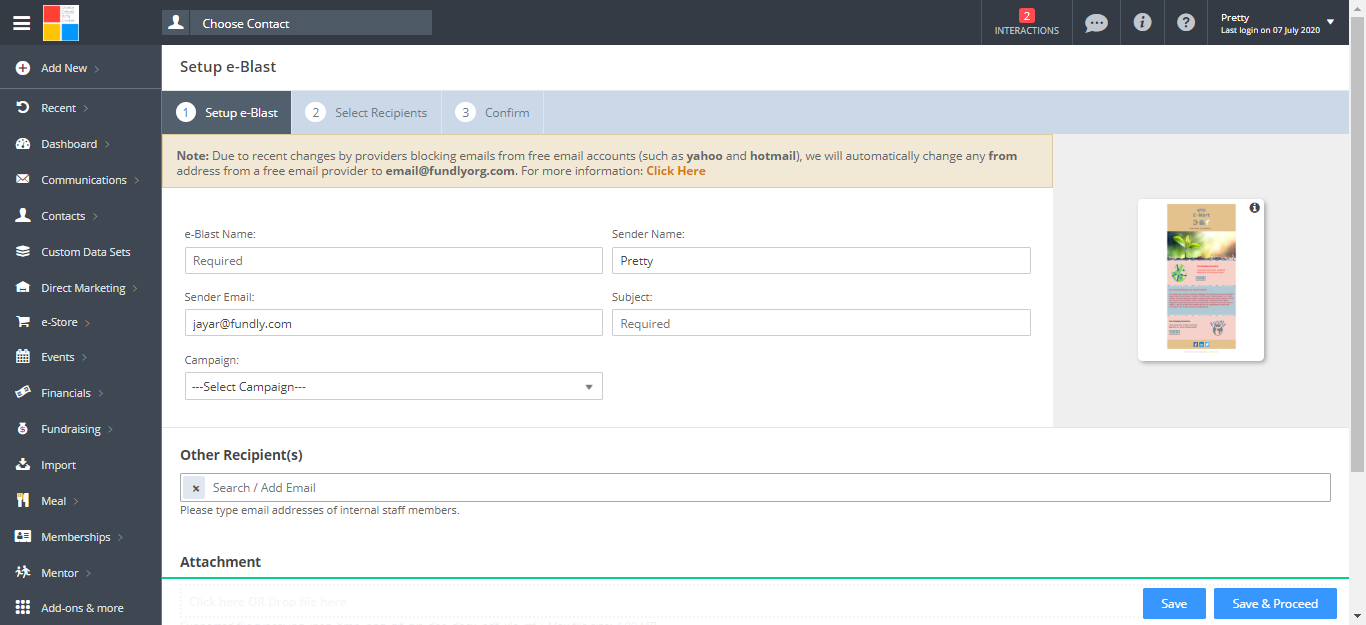
Task: Click the Events menu label
Action: (x=58, y=357)
